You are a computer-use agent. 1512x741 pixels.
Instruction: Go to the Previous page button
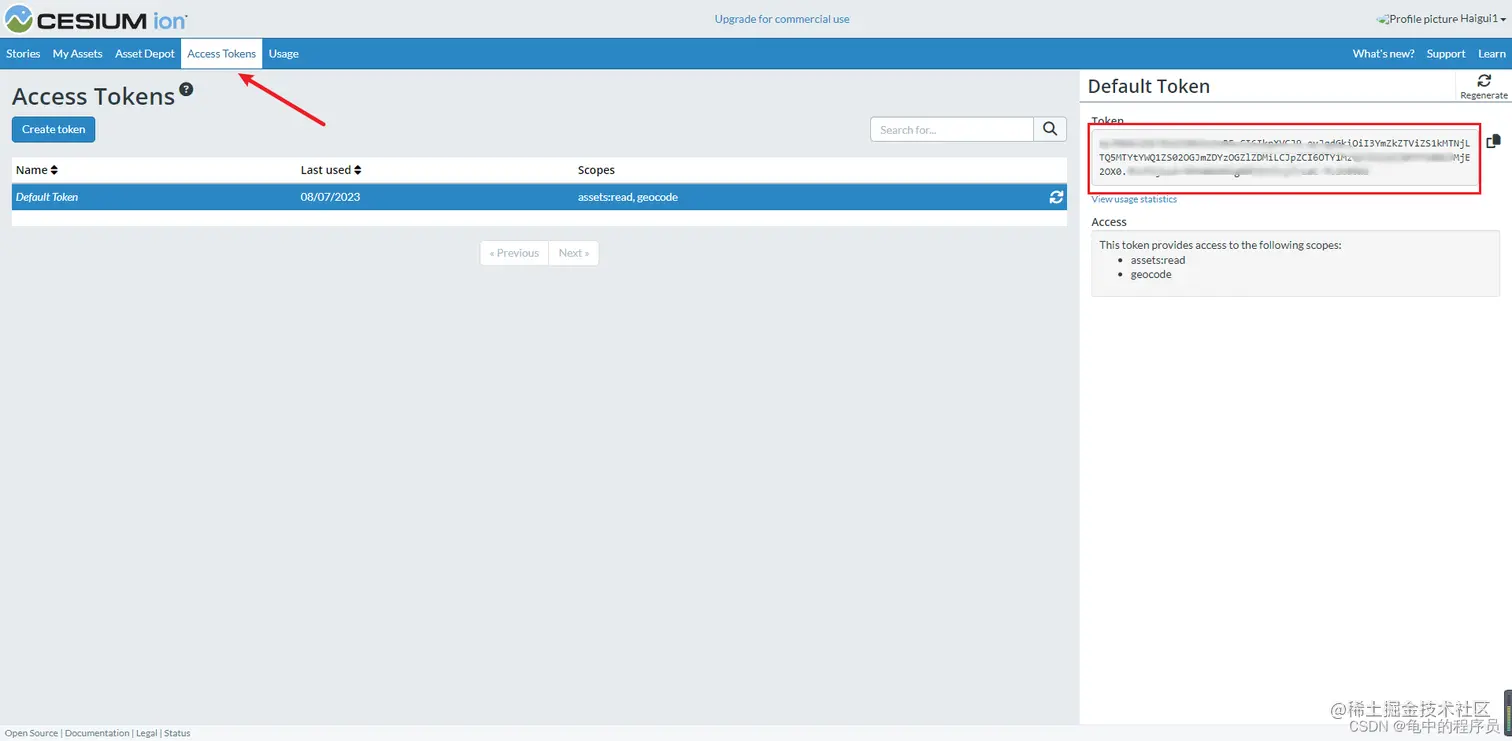pos(514,253)
